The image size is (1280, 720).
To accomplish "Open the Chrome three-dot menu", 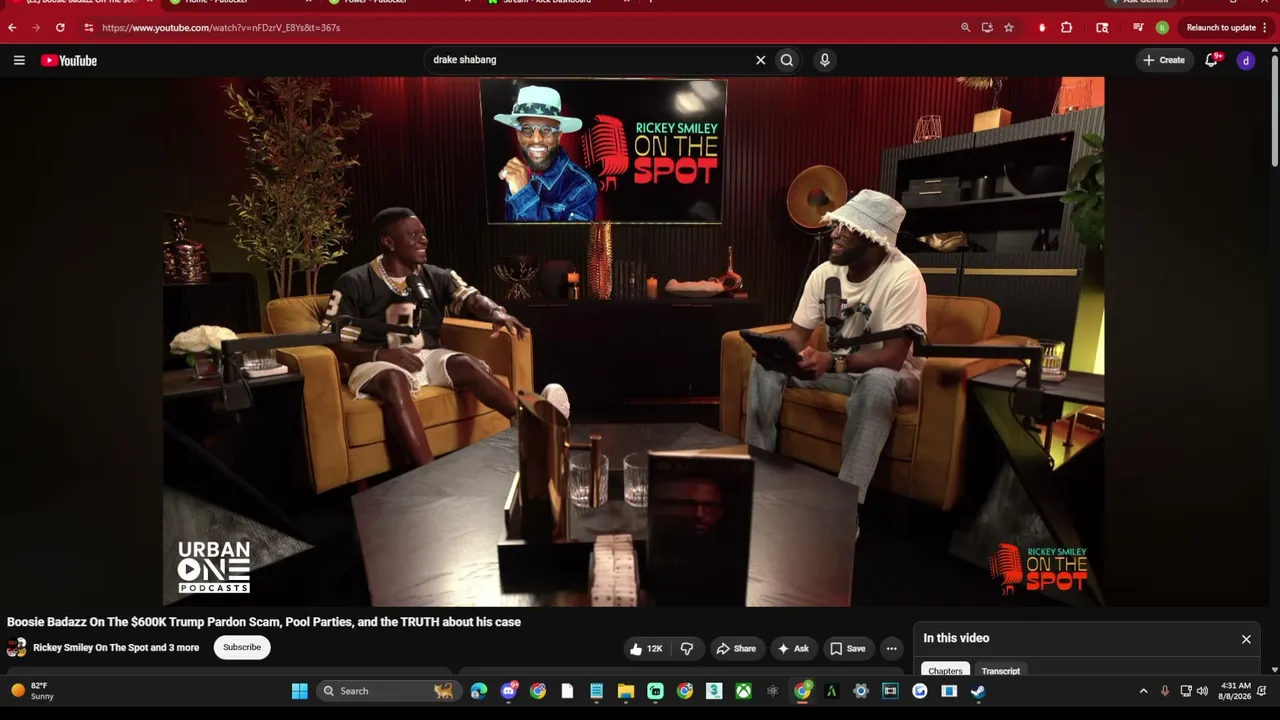I will click(1265, 28).
